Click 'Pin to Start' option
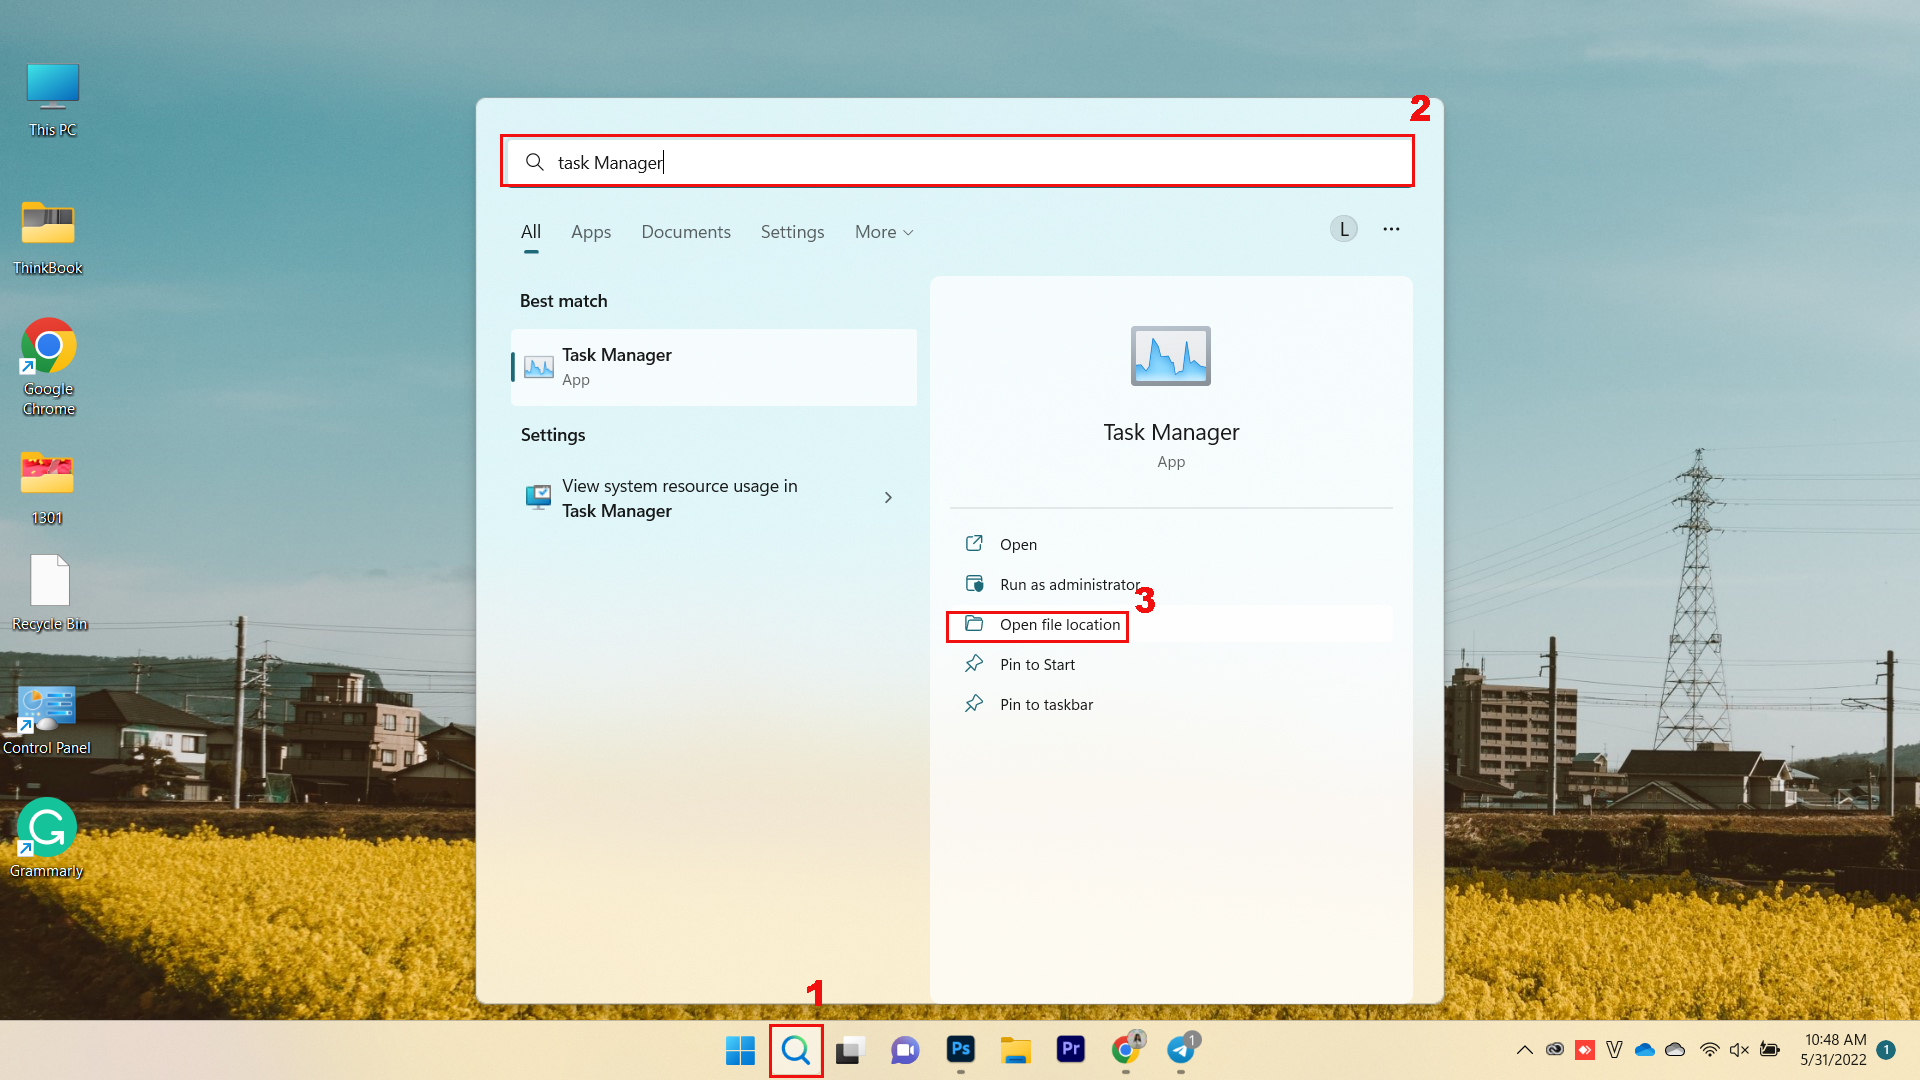 tap(1038, 663)
